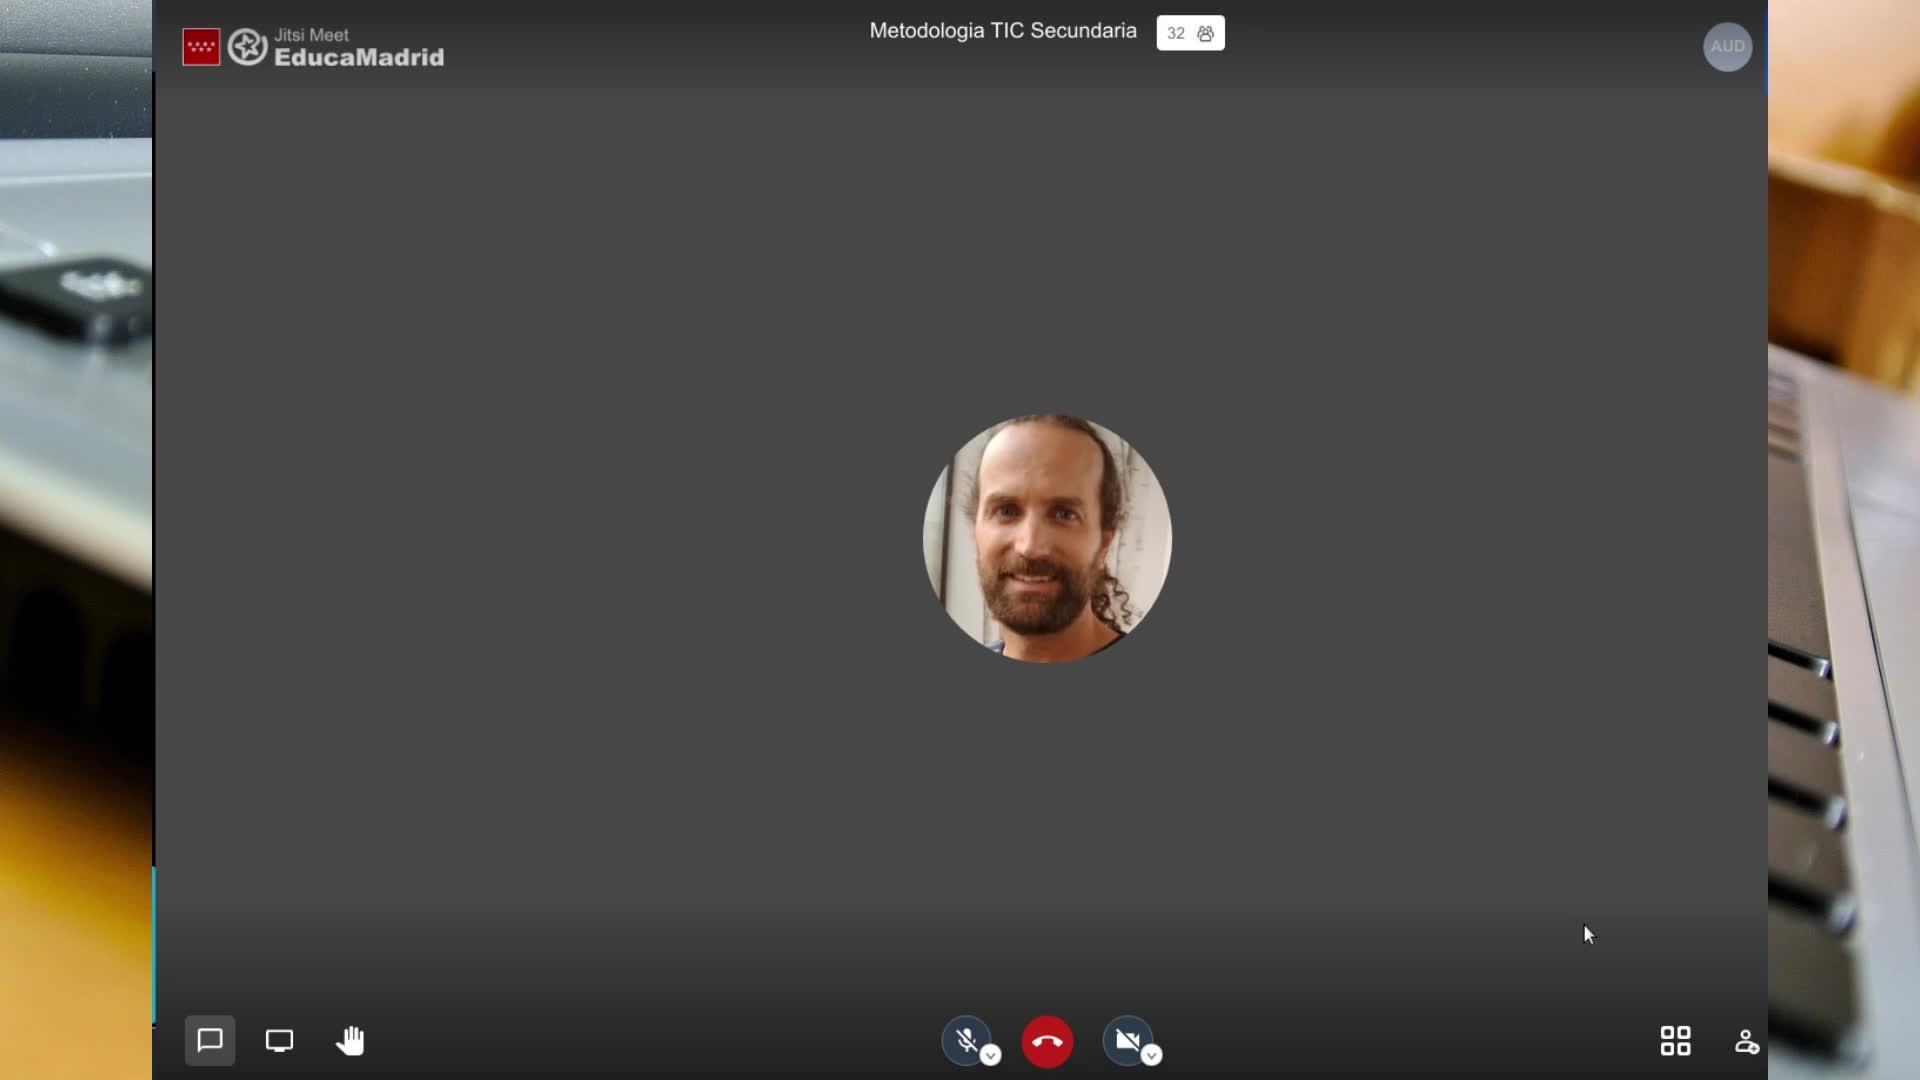Hang up the call

coord(1047,1042)
